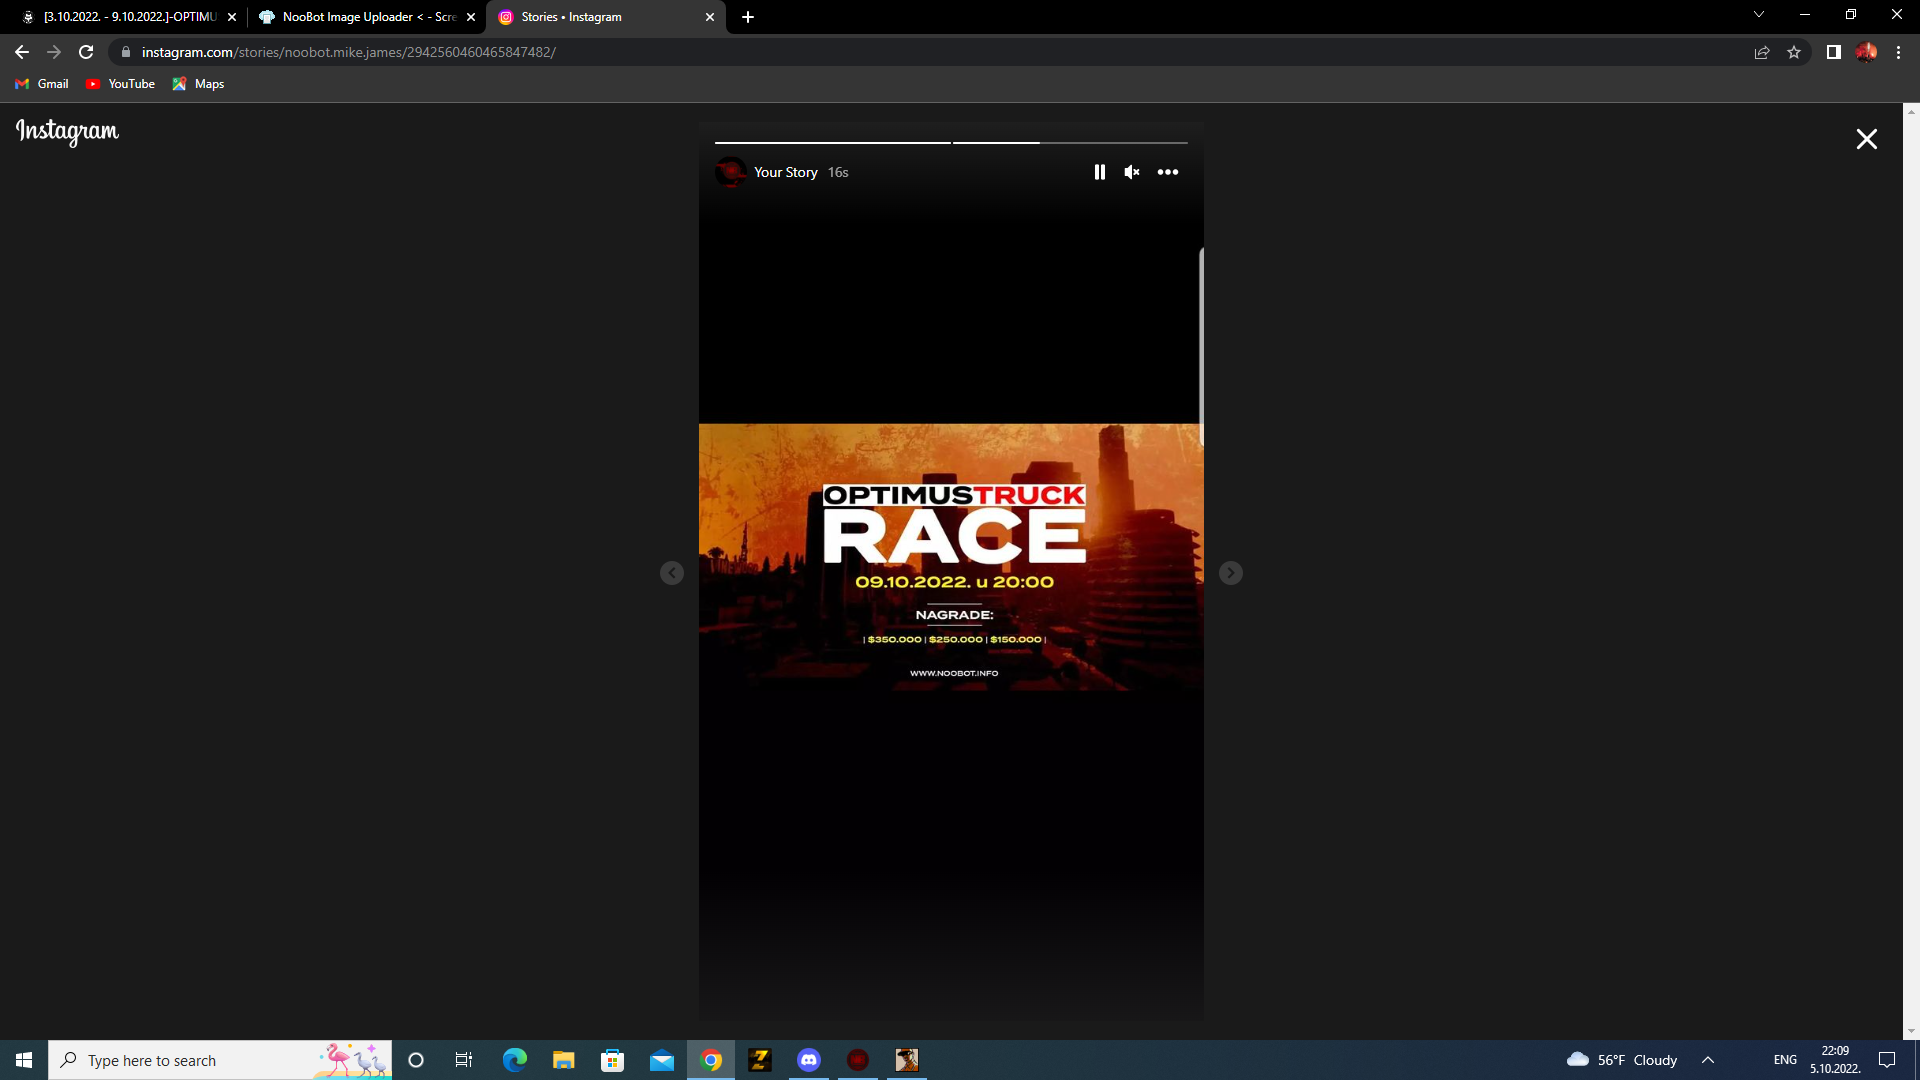Unmute the story audio
Screen dimensions: 1920x1080
click(1132, 172)
